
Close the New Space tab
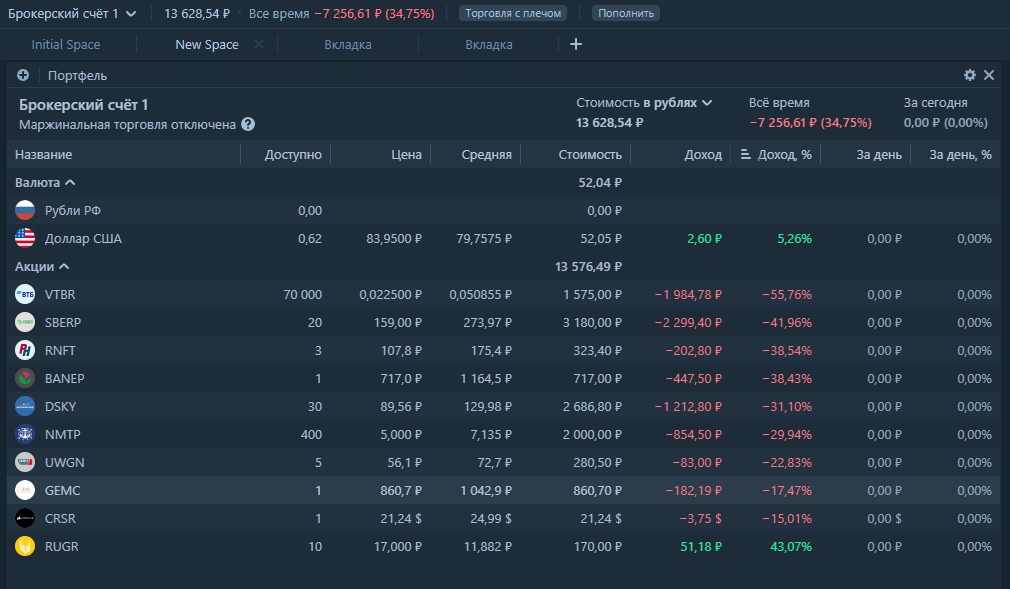pos(259,44)
